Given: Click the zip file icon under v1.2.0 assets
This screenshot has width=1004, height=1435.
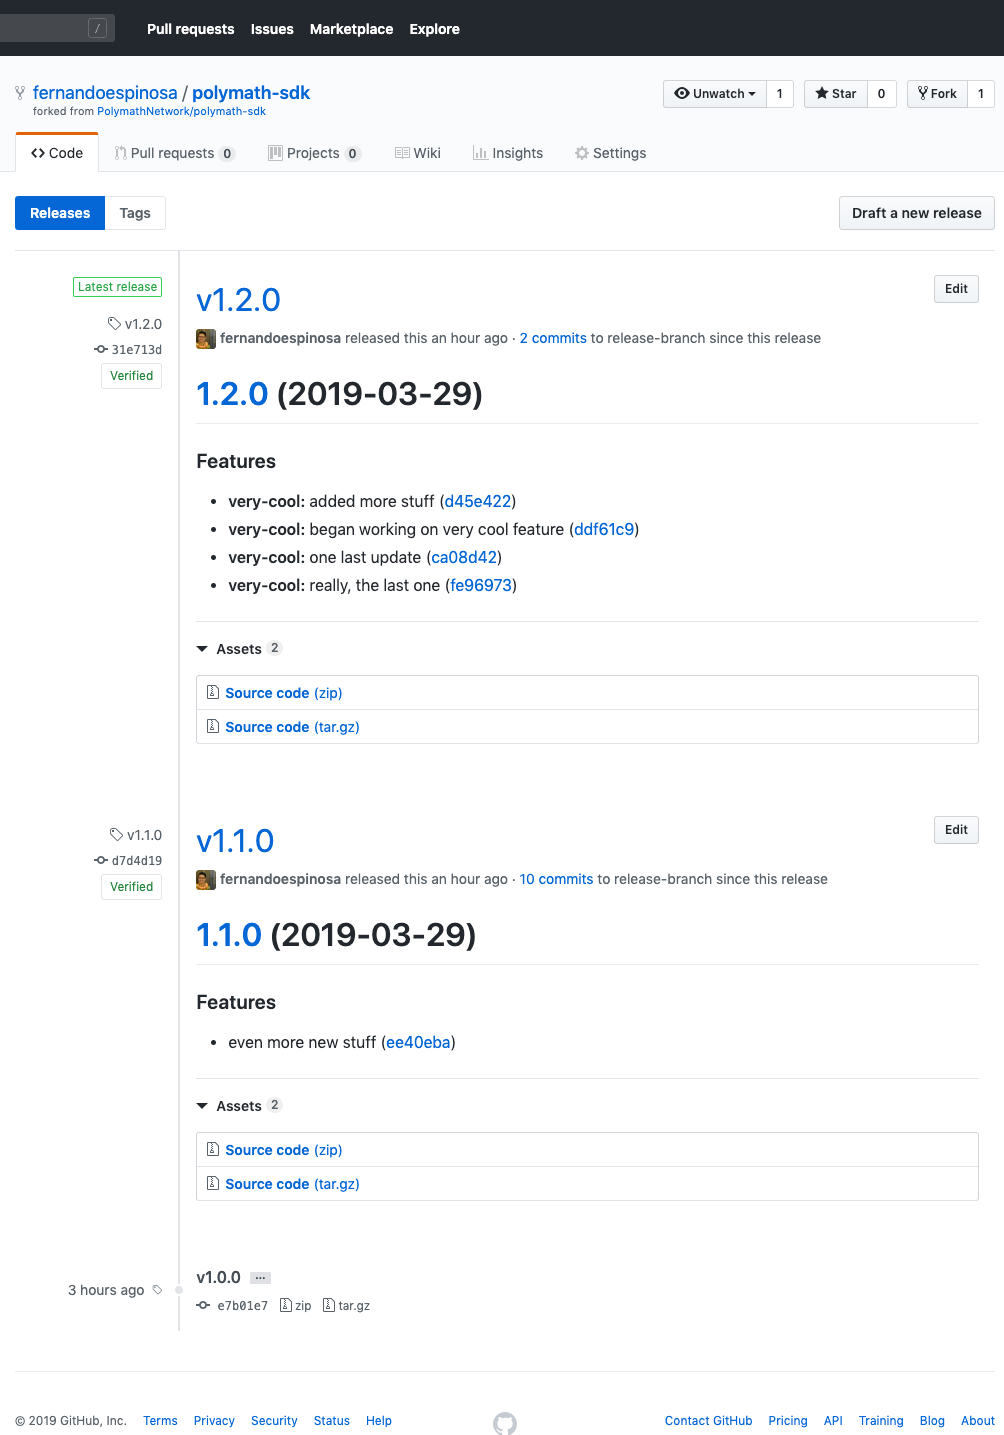Looking at the screenshot, I should point(213,692).
